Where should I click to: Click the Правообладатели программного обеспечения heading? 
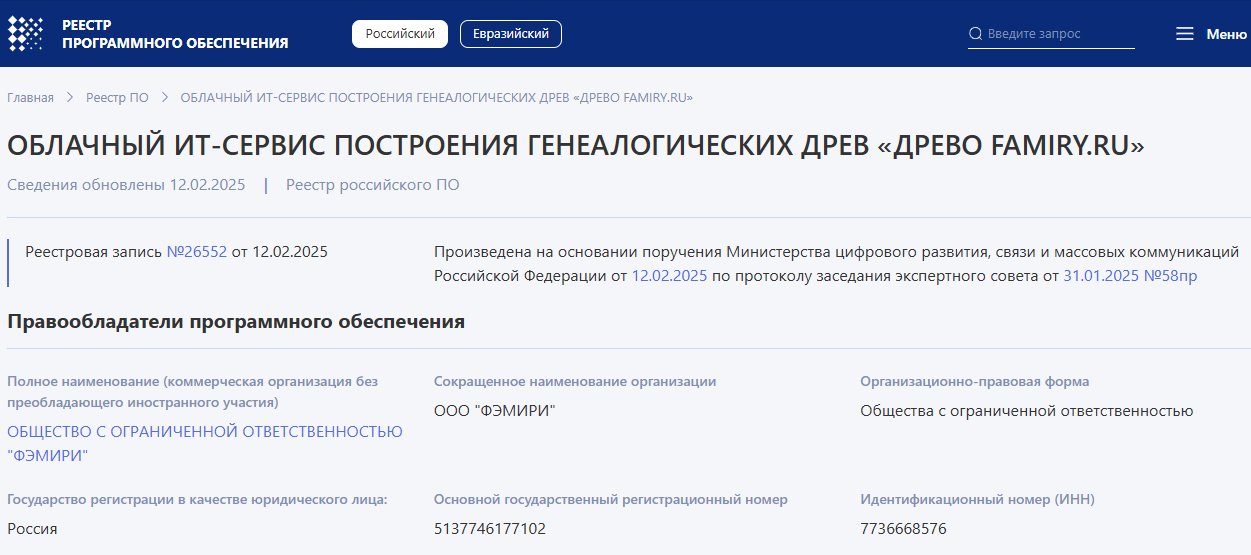pyautogui.click(x=236, y=322)
